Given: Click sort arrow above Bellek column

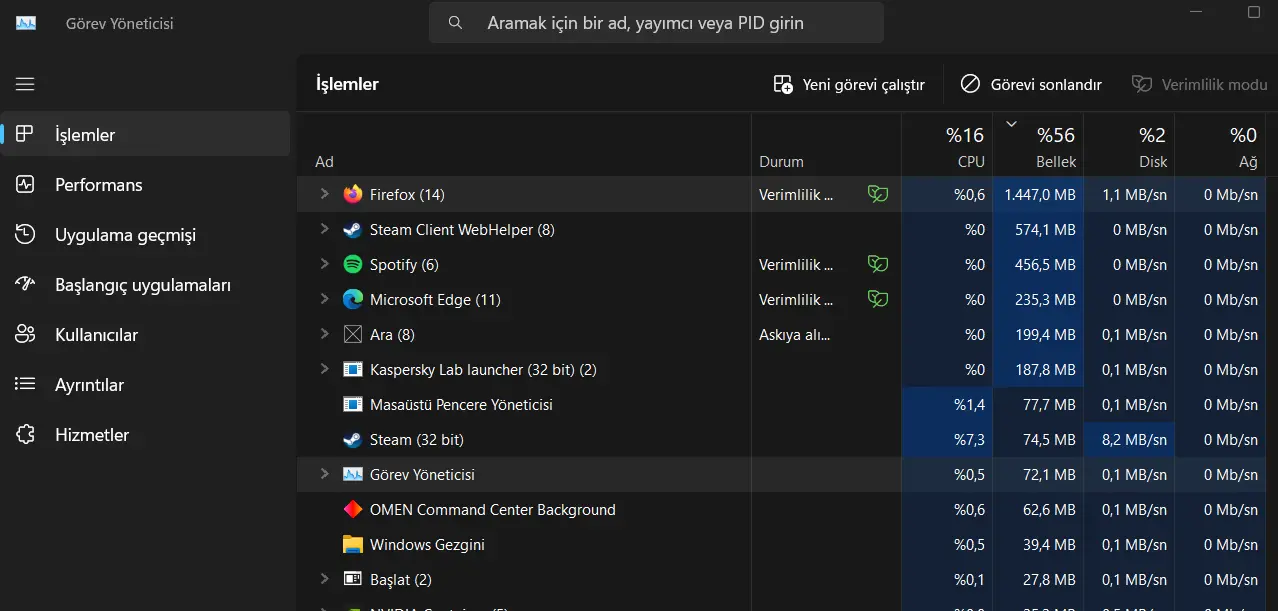Looking at the screenshot, I should click(1011, 124).
